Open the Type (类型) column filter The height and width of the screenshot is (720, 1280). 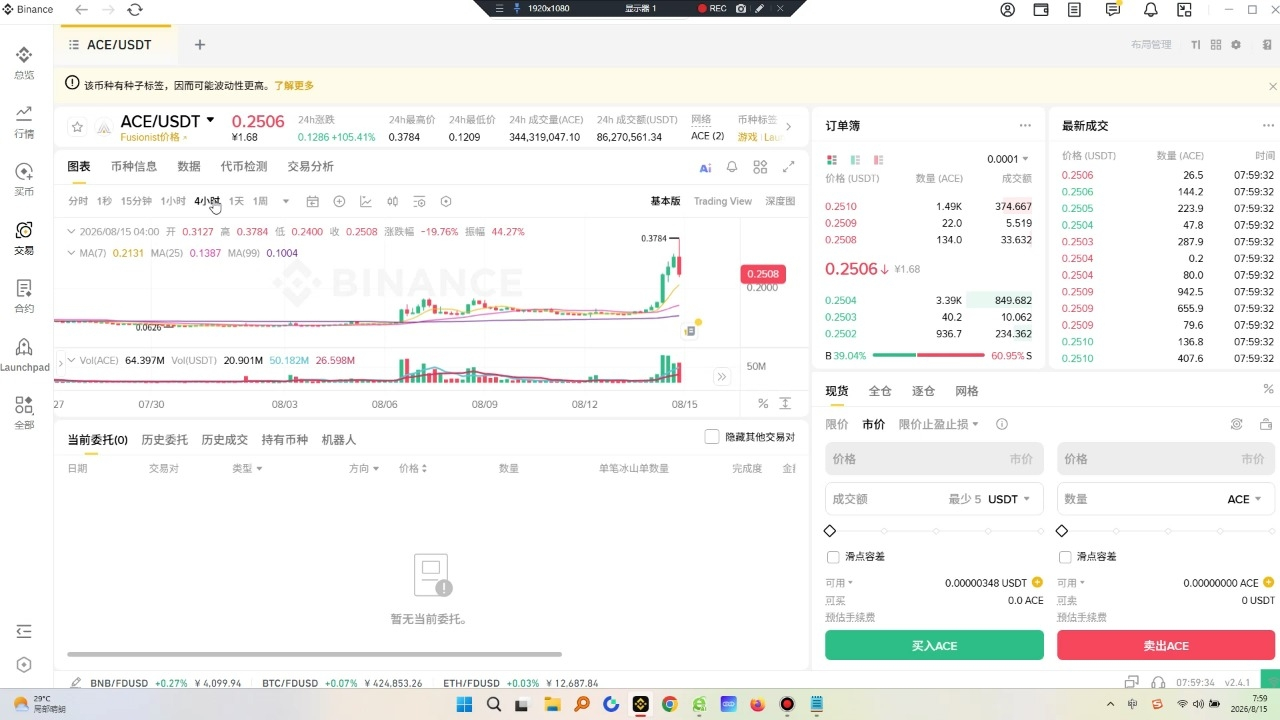tap(247, 468)
